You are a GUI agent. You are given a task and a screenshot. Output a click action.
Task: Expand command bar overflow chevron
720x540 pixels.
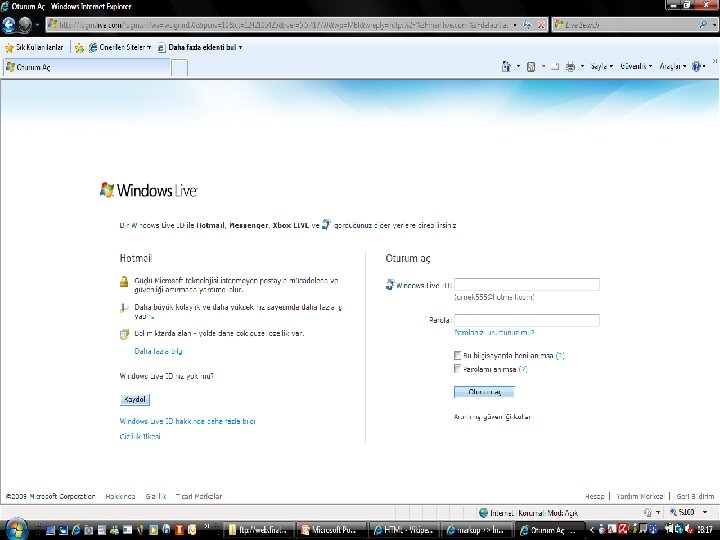coord(714,61)
